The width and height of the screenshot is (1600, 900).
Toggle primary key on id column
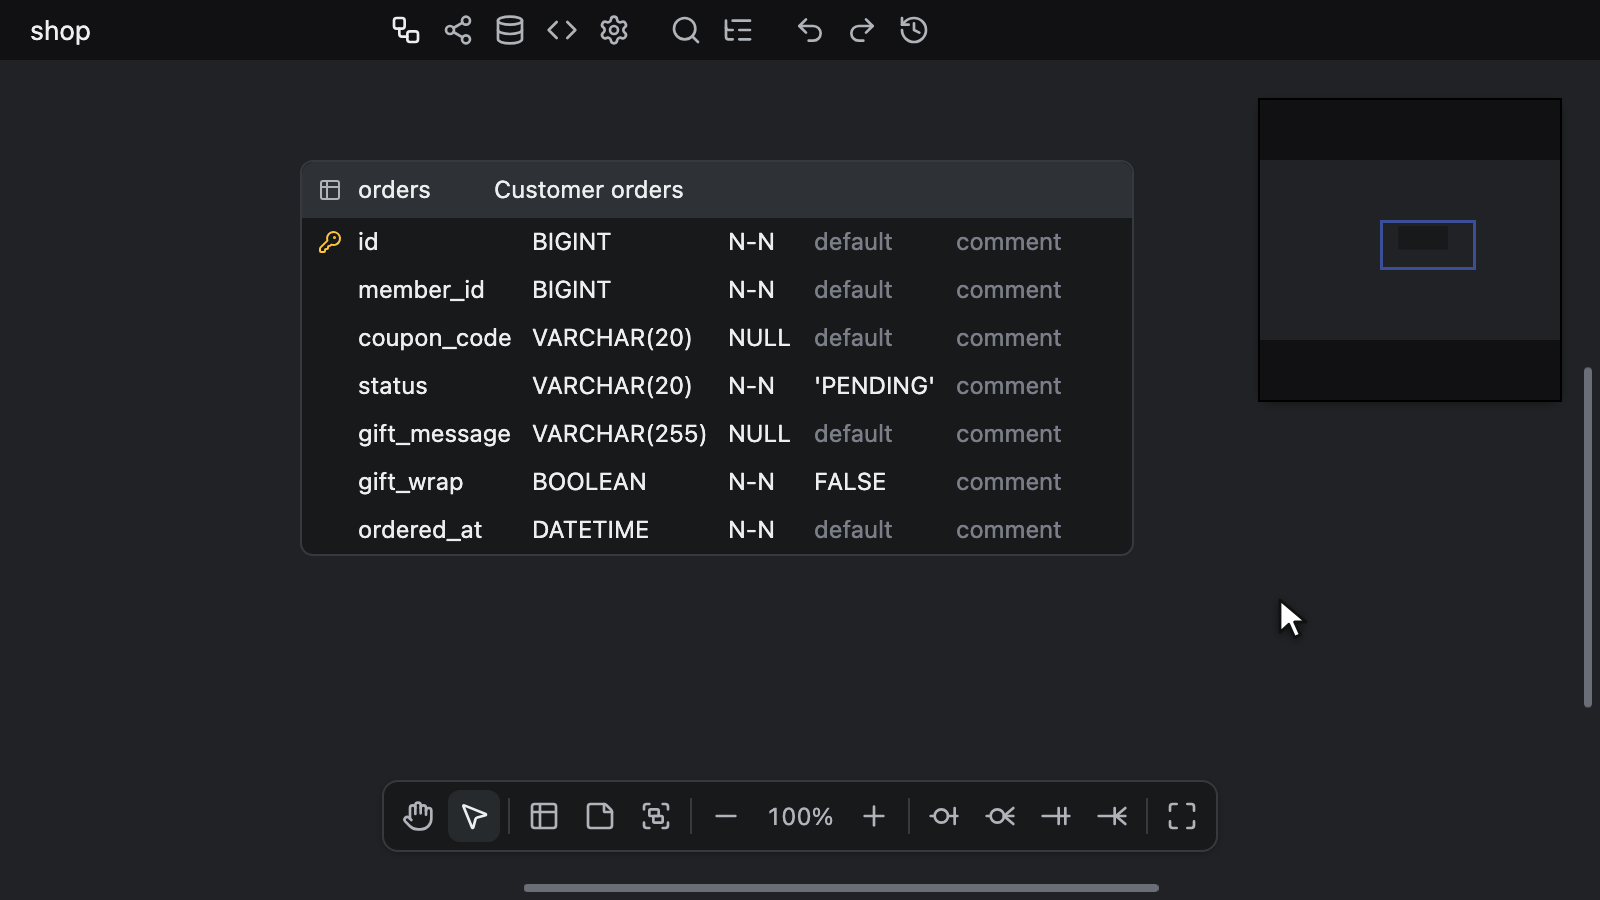tap(330, 242)
